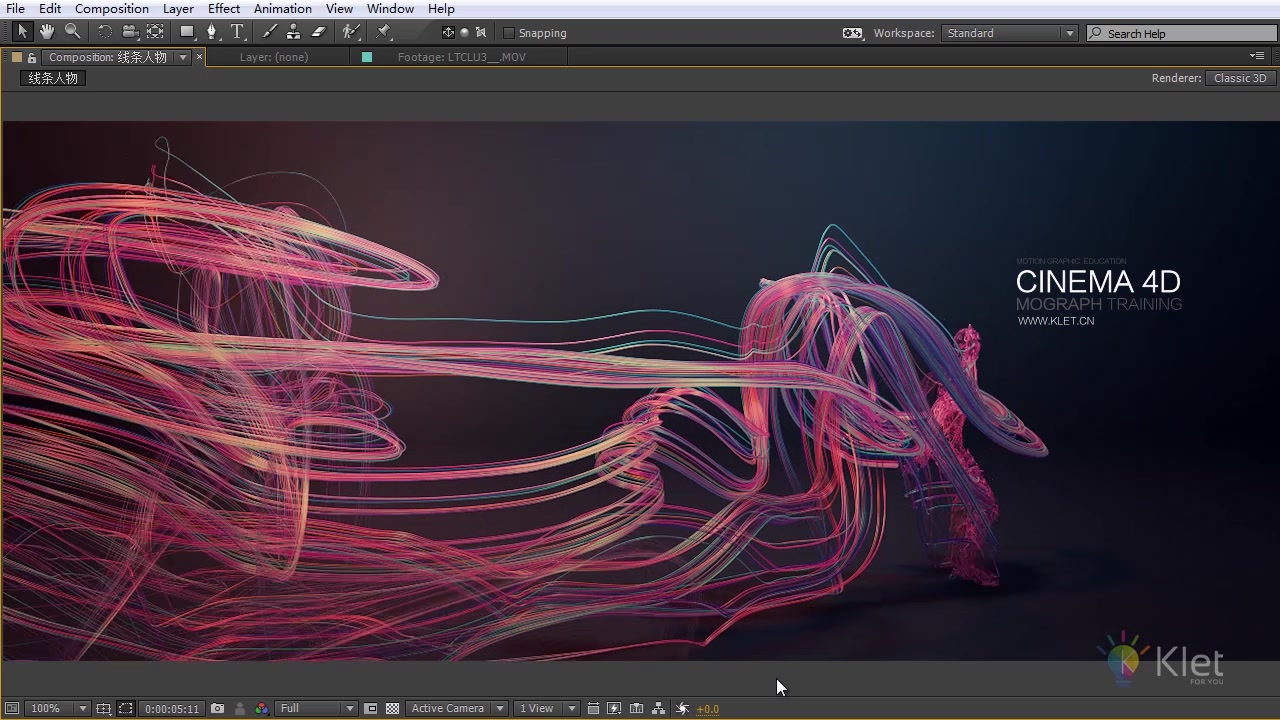Toggle Always Preview This View icon
Image resolution: width=1280 pixels, height=720 pixels.
point(11,708)
